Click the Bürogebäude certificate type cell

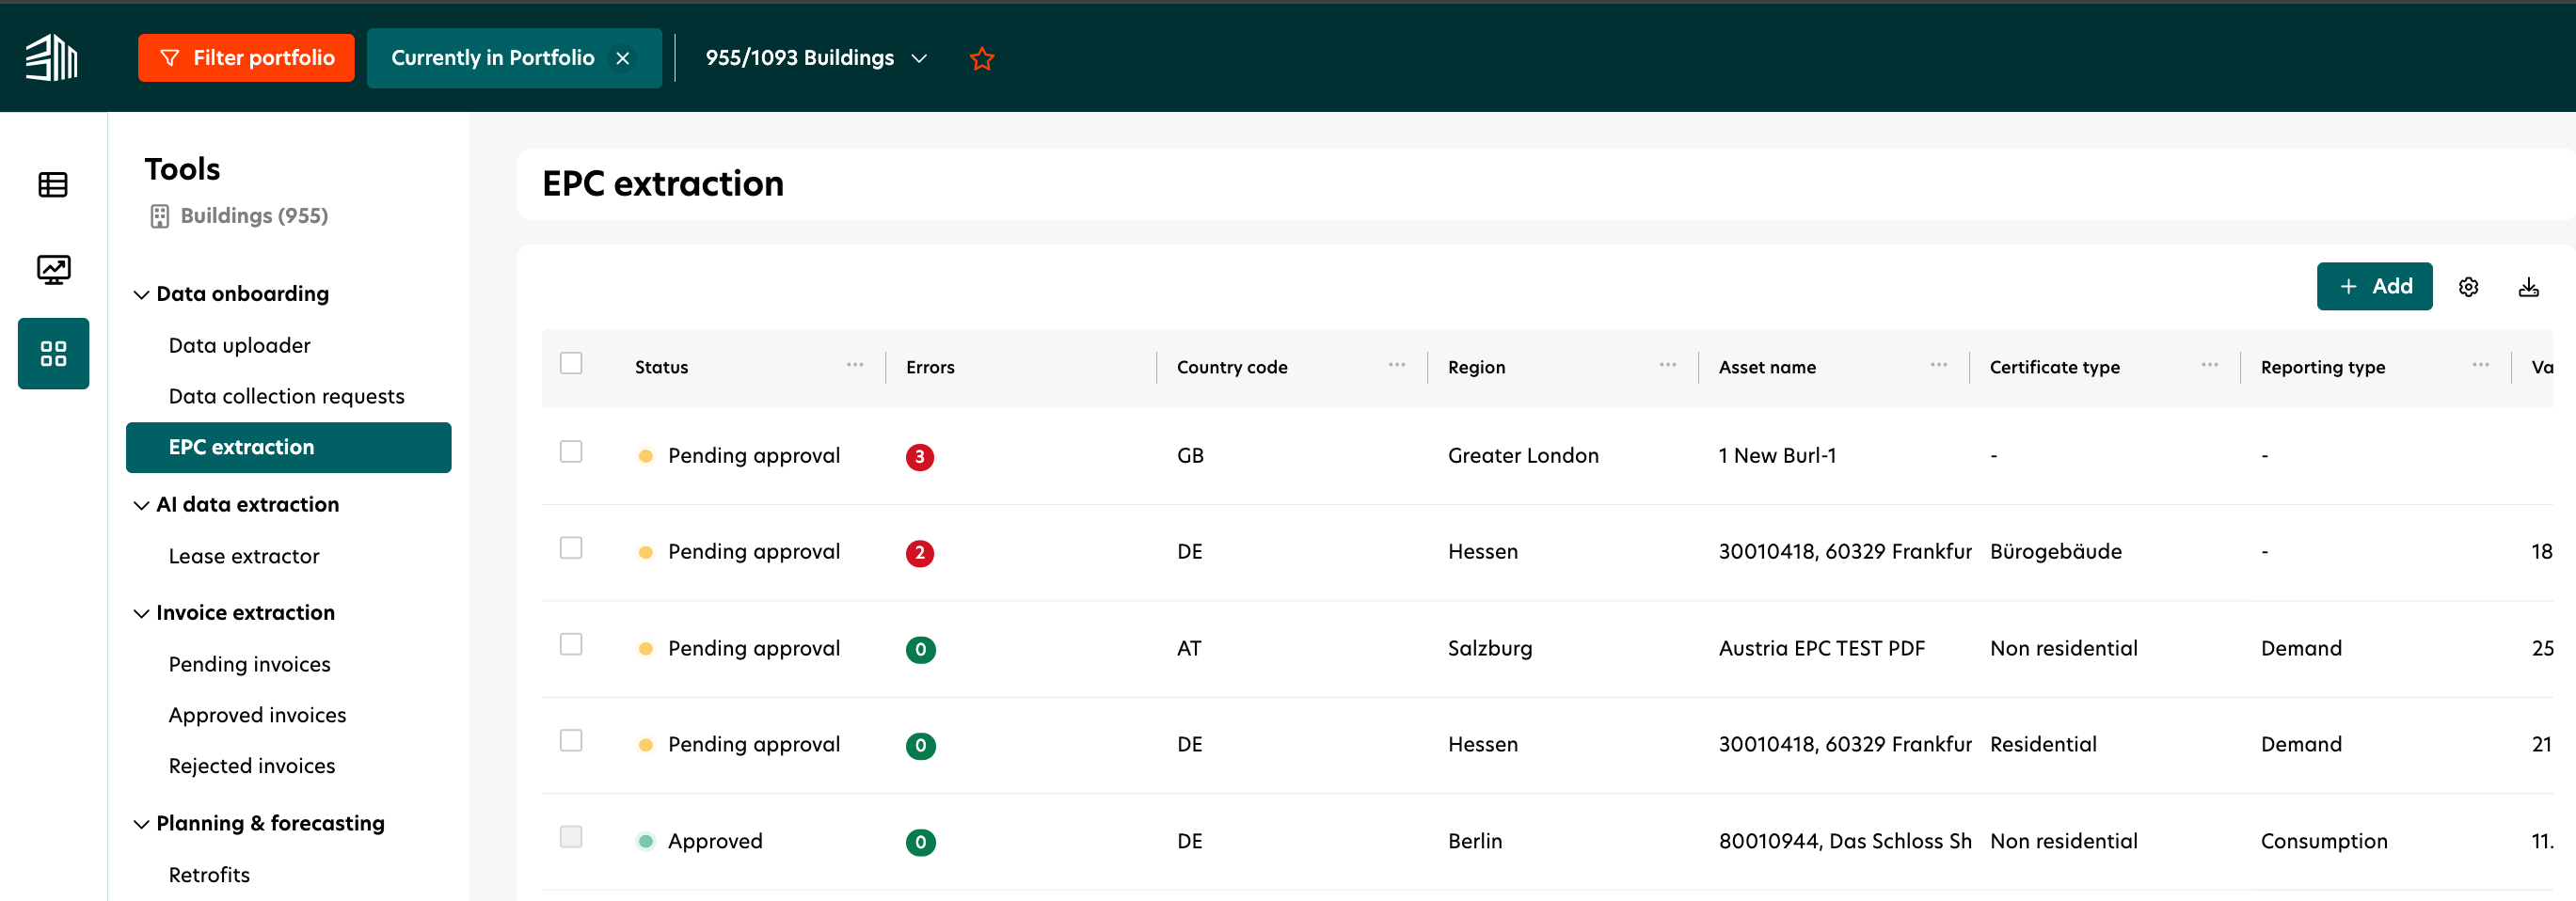click(2055, 552)
